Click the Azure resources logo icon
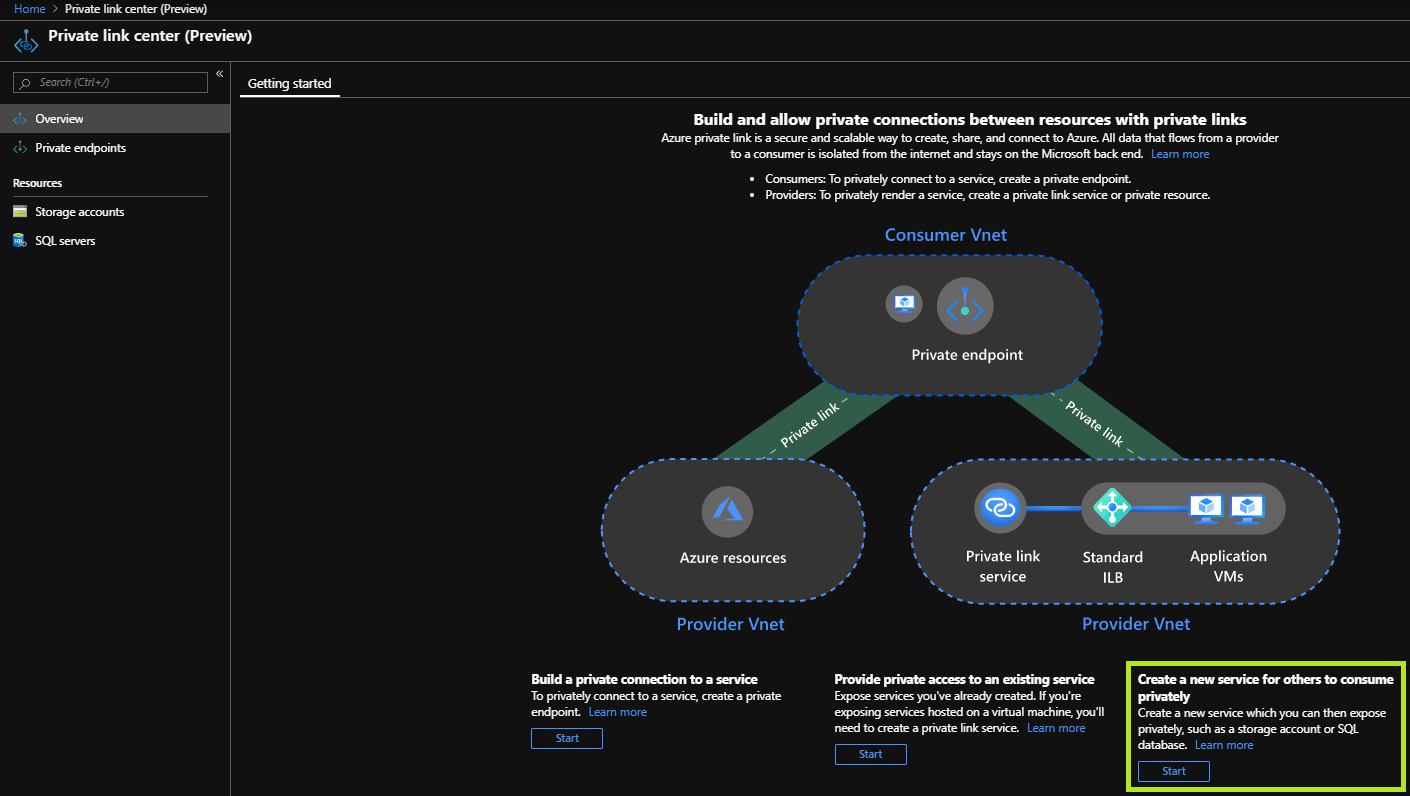Image resolution: width=1410 pixels, height=796 pixels. 727,511
